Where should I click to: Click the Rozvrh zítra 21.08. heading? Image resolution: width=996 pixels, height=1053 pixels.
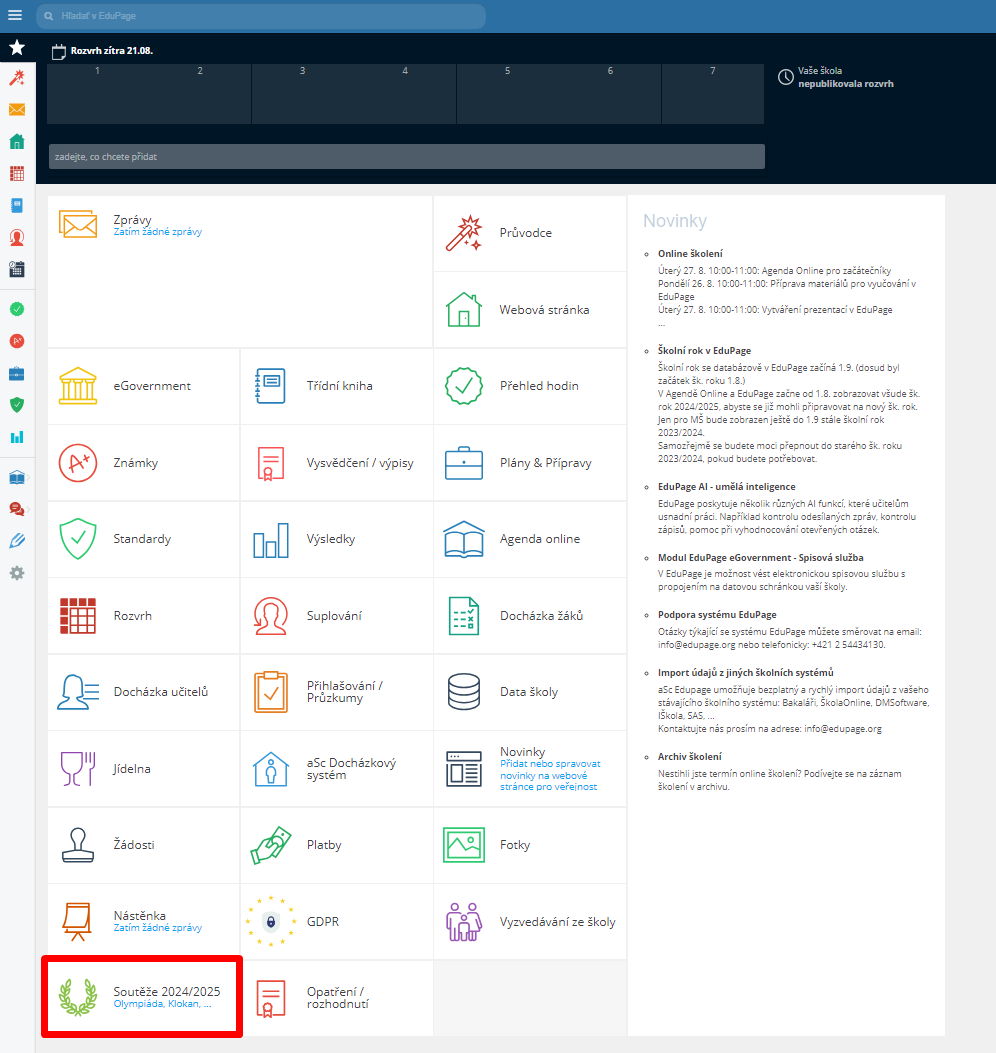(111, 50)
